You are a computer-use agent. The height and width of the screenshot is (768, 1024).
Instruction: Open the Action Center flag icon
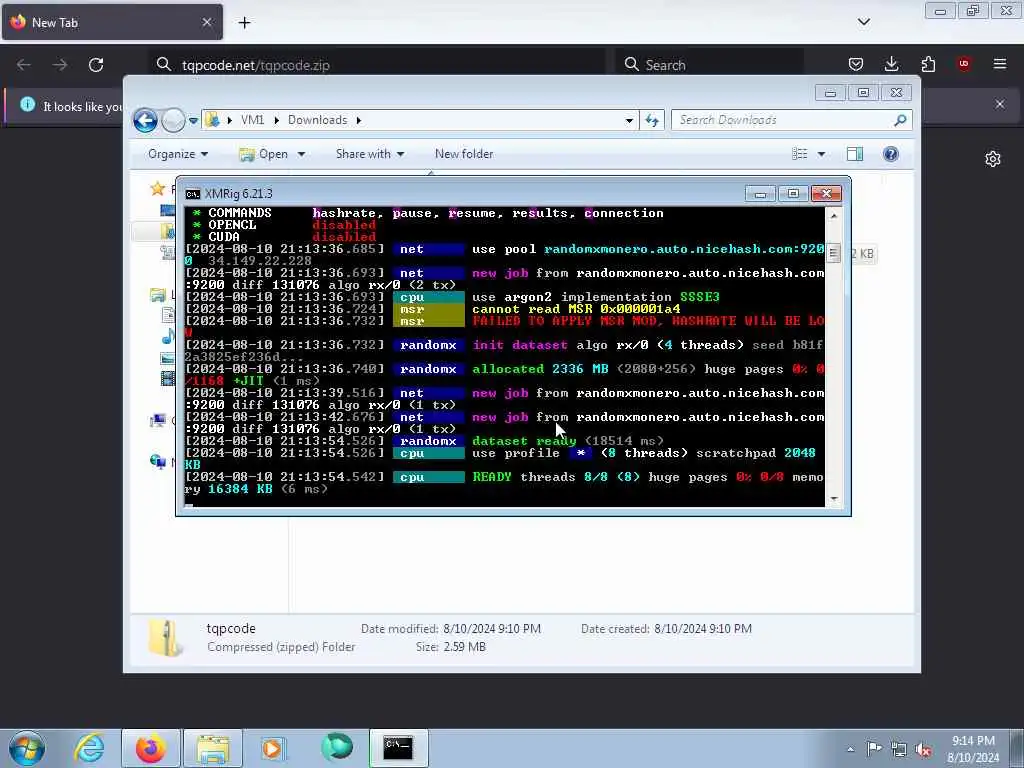tap(874, 748)
